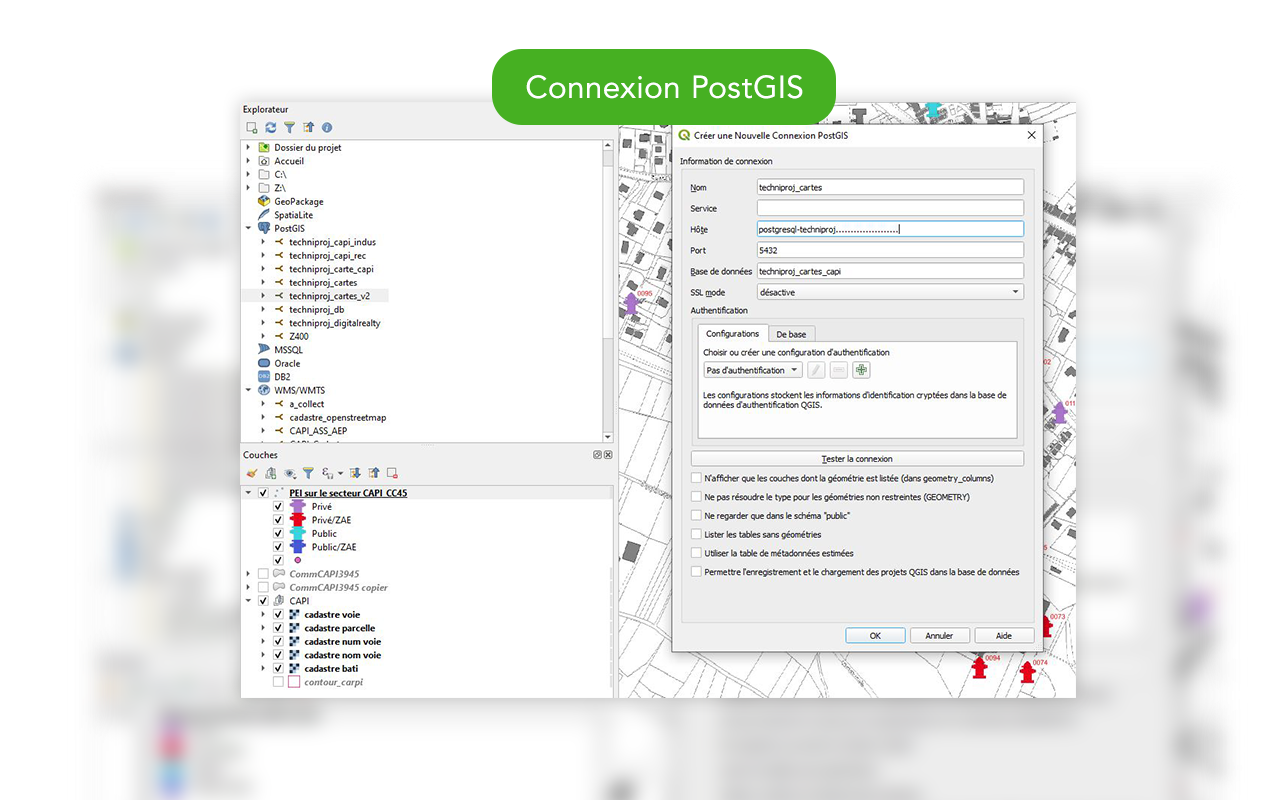The width and height of the screenshot is (1280, 800).
Task: Expand all layers in Couches toolbar
Action: (355, 473)
